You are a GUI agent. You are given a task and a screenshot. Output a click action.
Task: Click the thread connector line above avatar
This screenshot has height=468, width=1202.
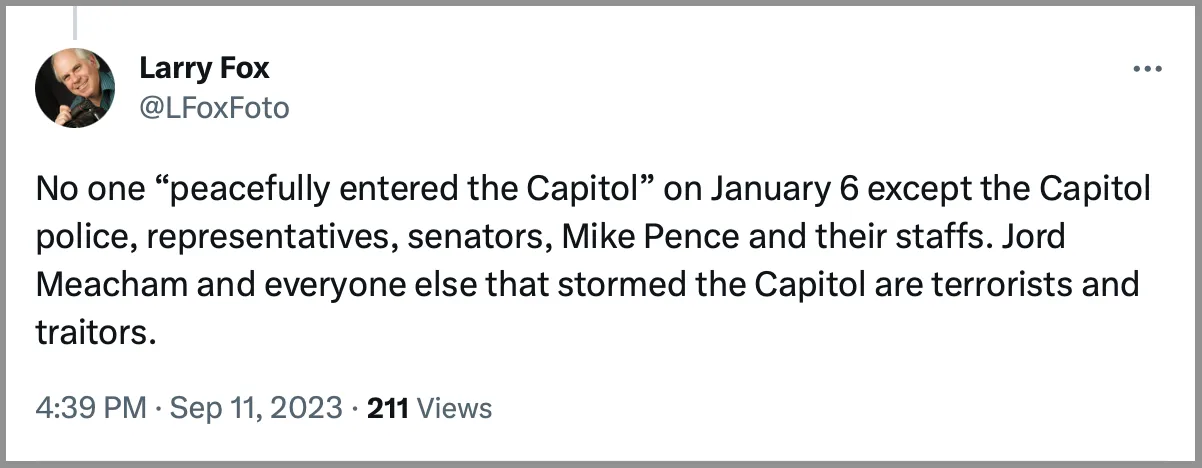click(x=76, y=24)
